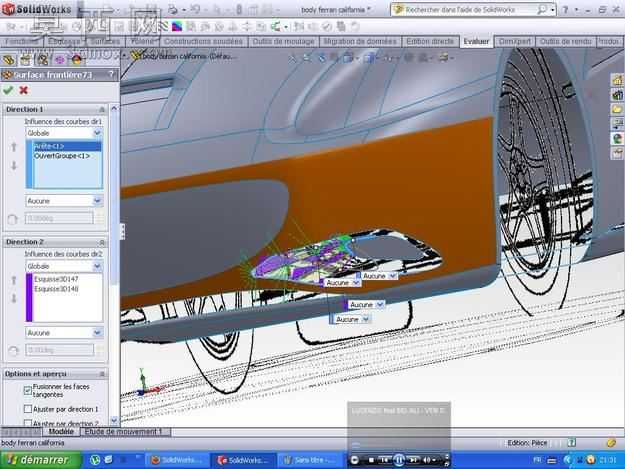Enable Ajuster par direction 2 checkbox
Viewport: 625px width, 469px height.
28,423
